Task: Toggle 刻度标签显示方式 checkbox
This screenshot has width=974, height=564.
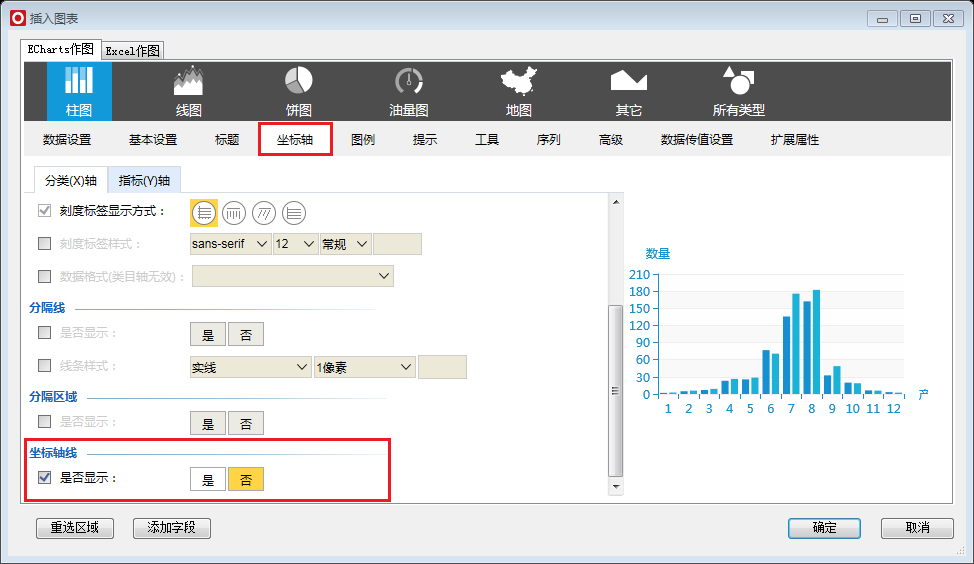Action: tap(44, 211)
